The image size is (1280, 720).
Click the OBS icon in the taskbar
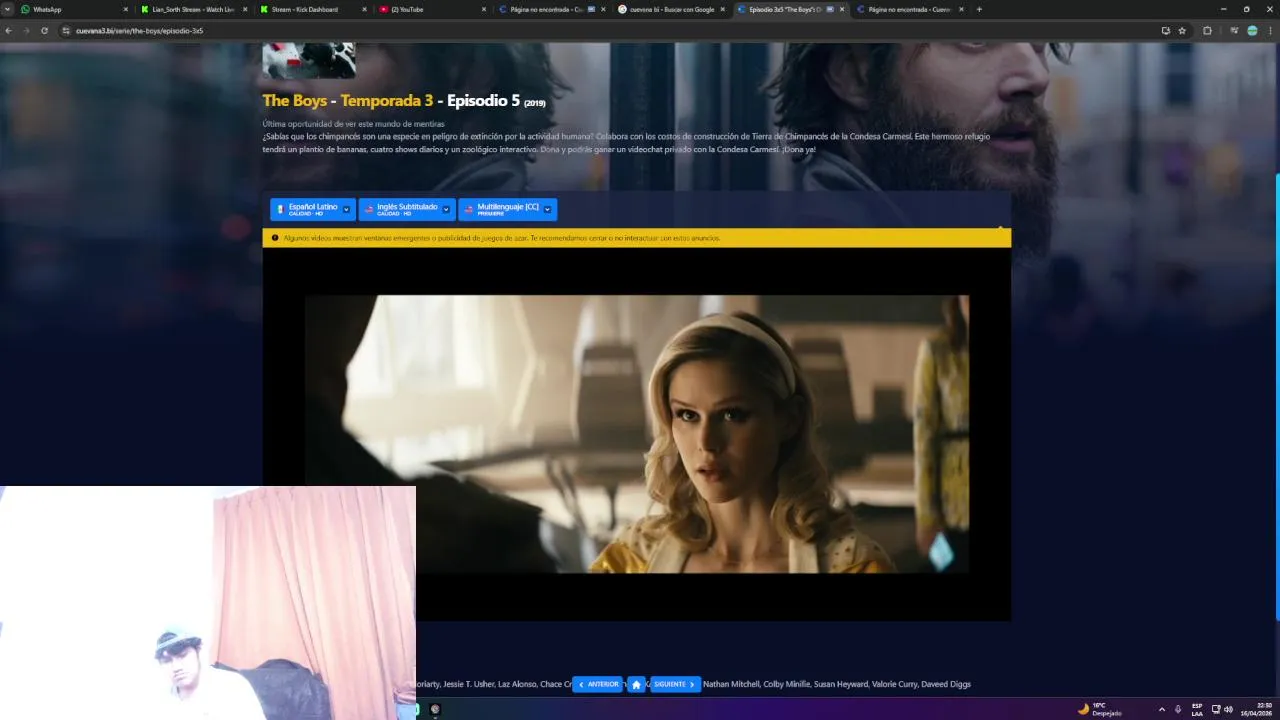coord(435,709)
